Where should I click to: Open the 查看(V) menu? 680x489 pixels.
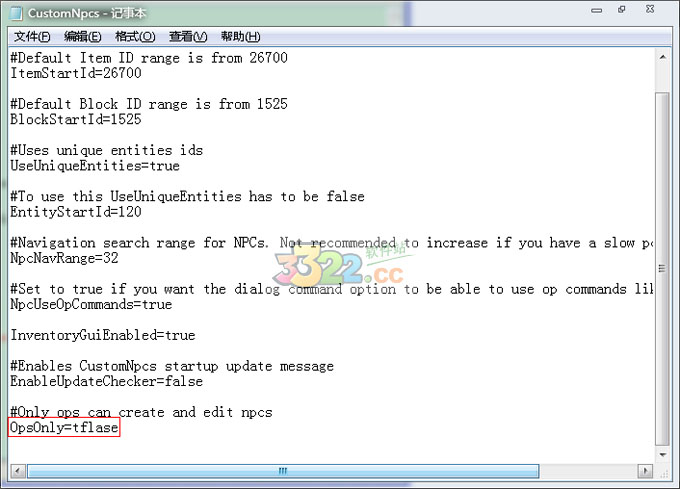(x=188, y=36)
